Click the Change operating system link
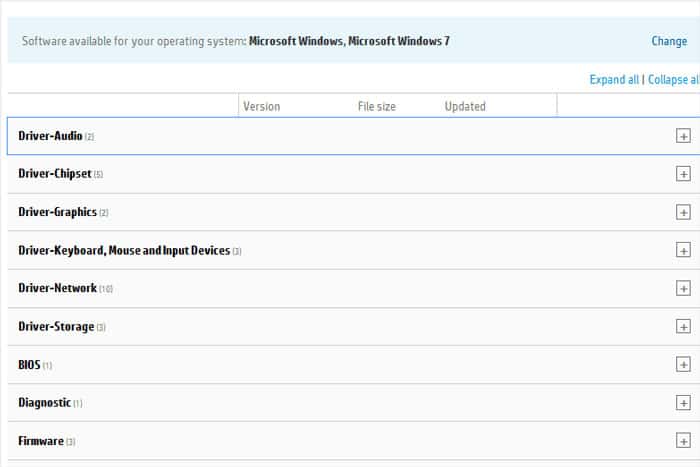 pyautogui.click(x=669, y=41)
